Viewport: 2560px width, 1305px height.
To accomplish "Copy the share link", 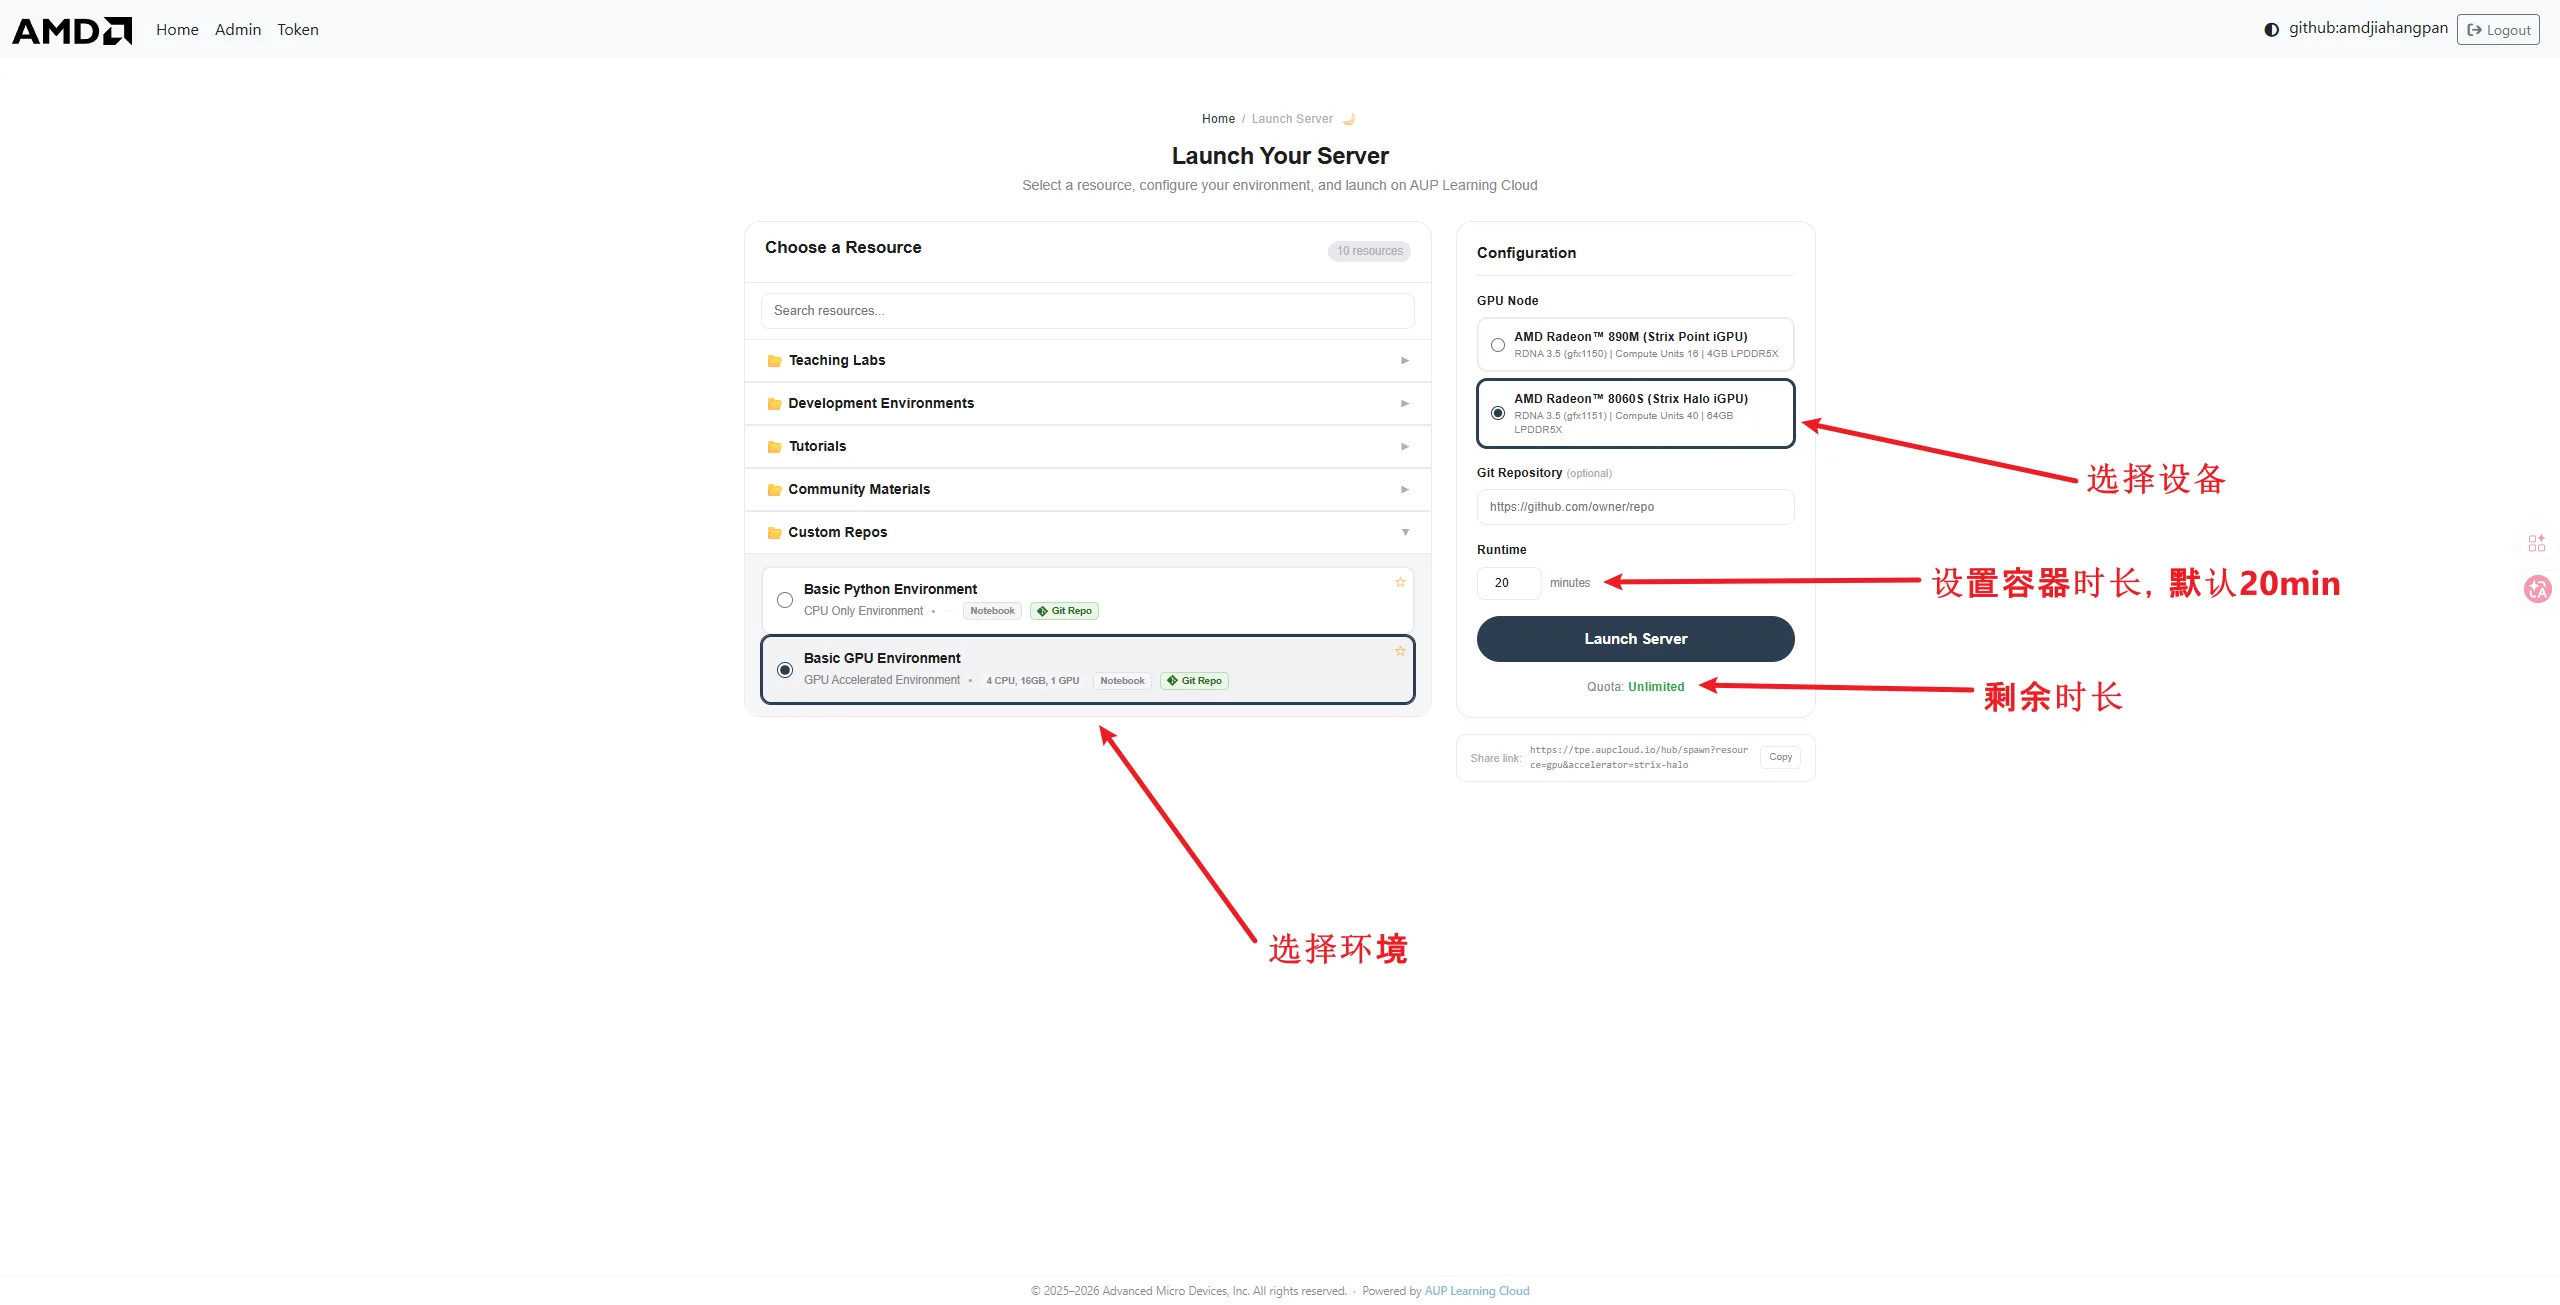I will tap(1780, 757).
